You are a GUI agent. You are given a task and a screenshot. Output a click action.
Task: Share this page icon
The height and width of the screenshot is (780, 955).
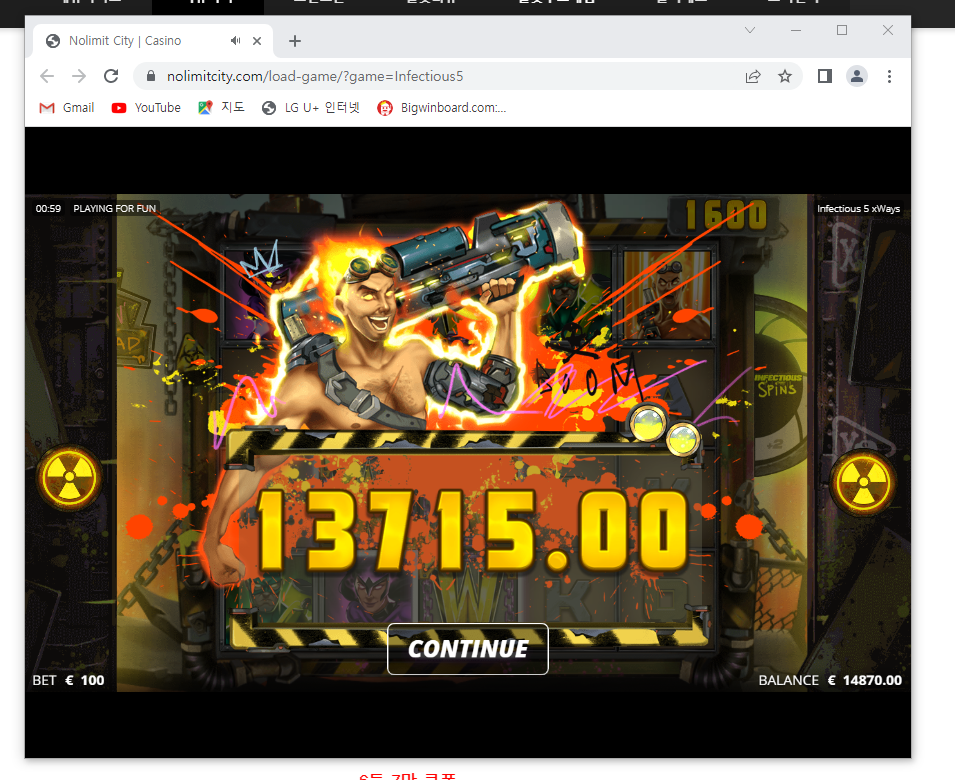tap(753, 76)
